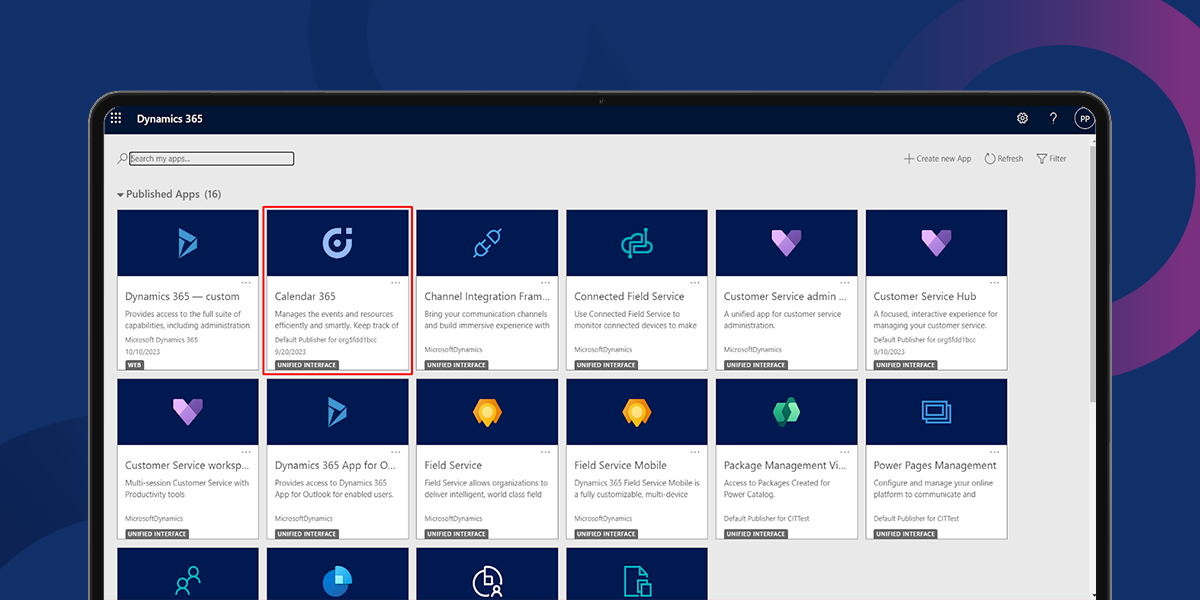
Task: Open more options on Dynamics 365 App for Outlook tile
Action: tap(395, 452)
